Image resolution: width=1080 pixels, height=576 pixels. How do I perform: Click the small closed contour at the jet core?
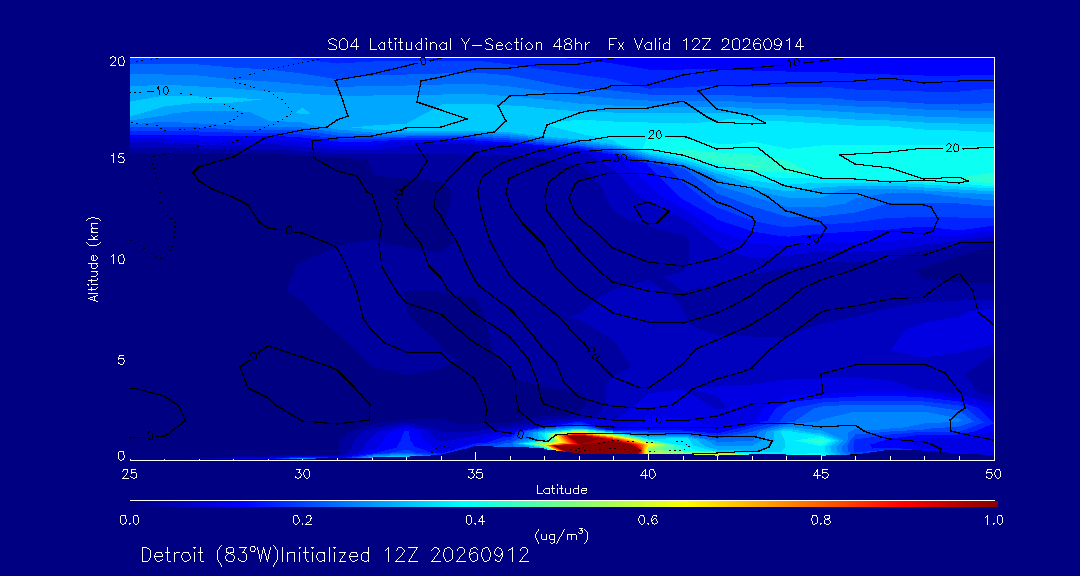651,213
